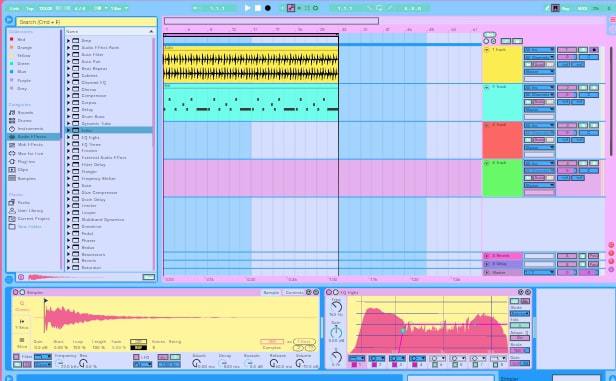Open the Master track output dropdown
616x381 pixels.
tap(539, 272)
